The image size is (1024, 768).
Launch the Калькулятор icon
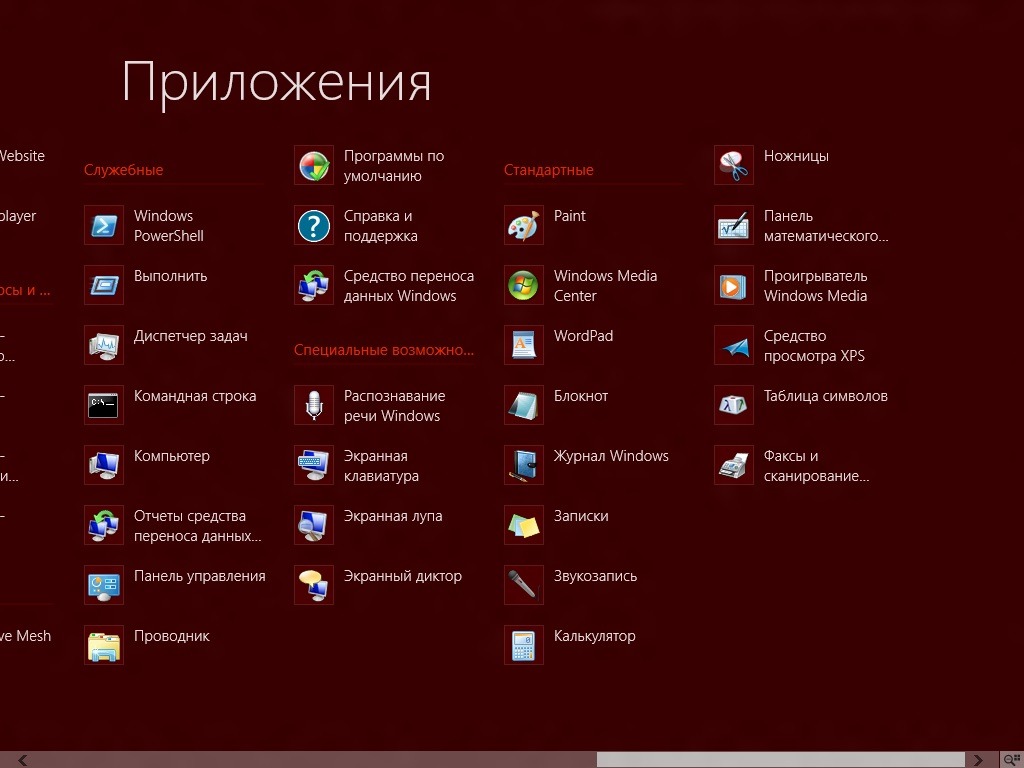pos(524,646)
